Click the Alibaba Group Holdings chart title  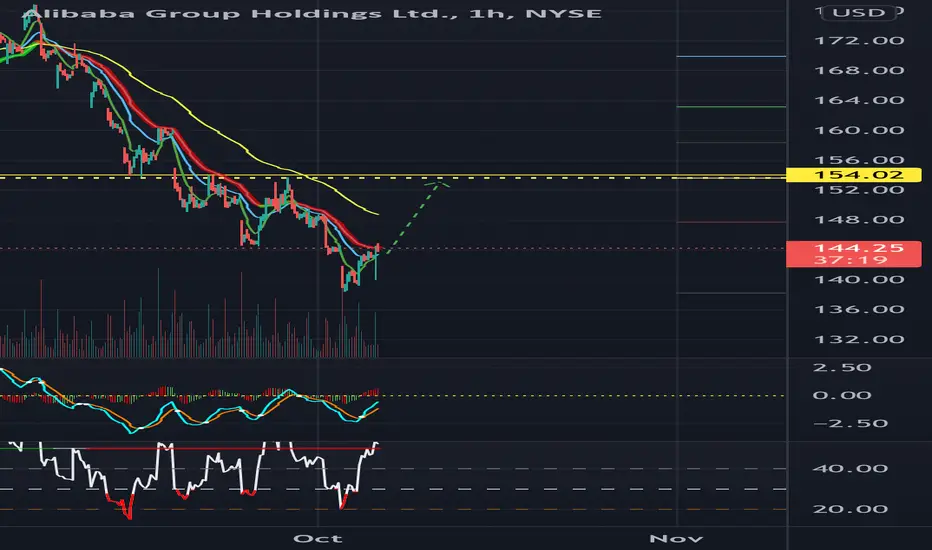314,13
